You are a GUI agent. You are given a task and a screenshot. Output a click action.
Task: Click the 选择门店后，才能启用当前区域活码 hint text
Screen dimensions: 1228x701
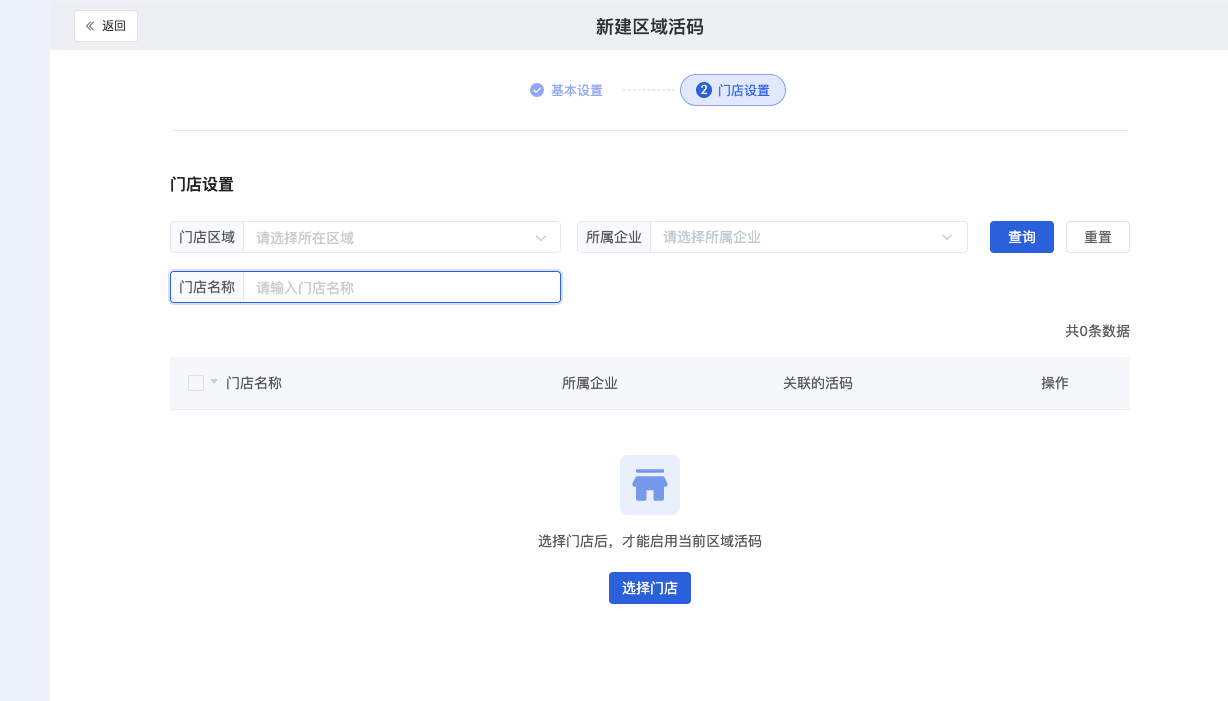click(650, 541)
